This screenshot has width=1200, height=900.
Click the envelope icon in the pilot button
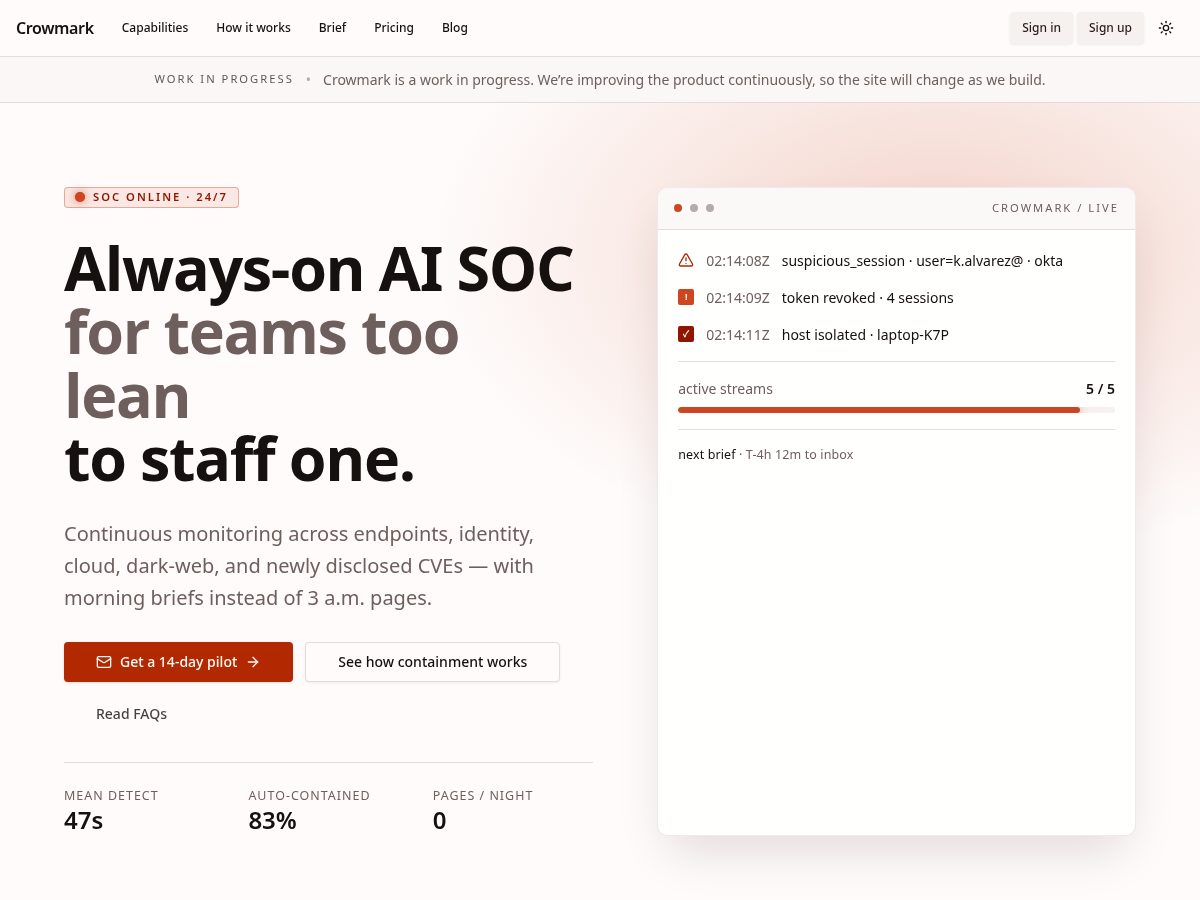pyautogui.click(x=104, y=662)
